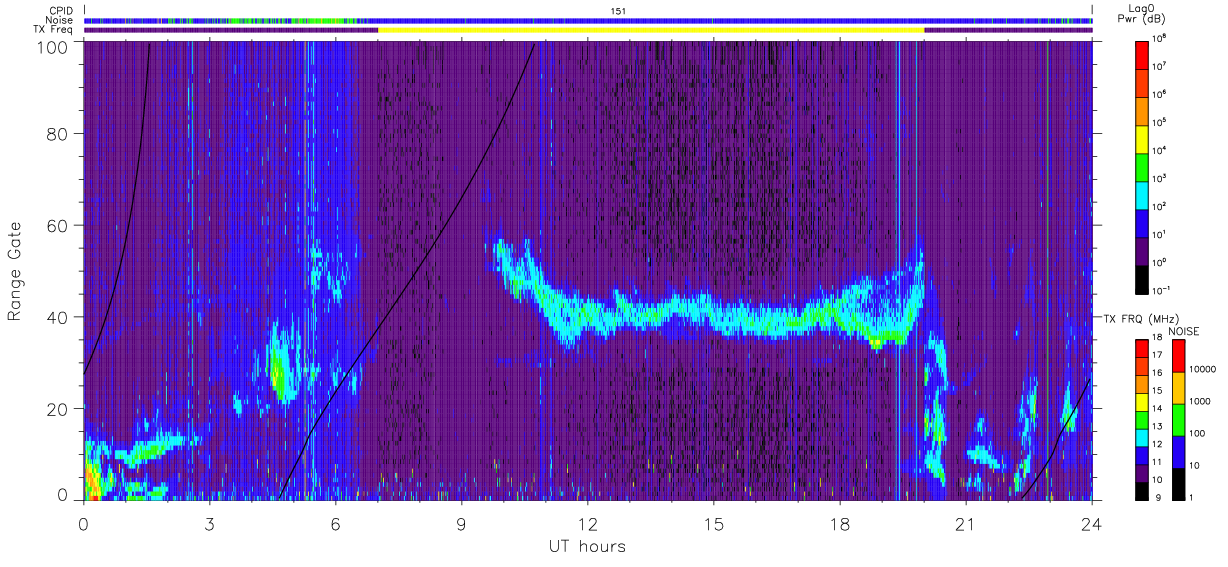Click the Range Gate axis title
This screenshot has height=567, width=1228.
click(x=16, y=271)
